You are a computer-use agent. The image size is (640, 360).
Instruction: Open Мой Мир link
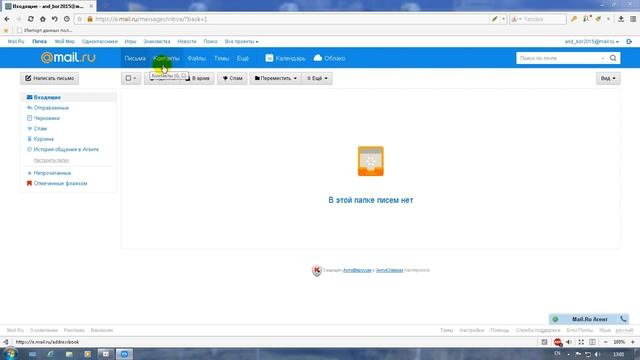point(64,42)
